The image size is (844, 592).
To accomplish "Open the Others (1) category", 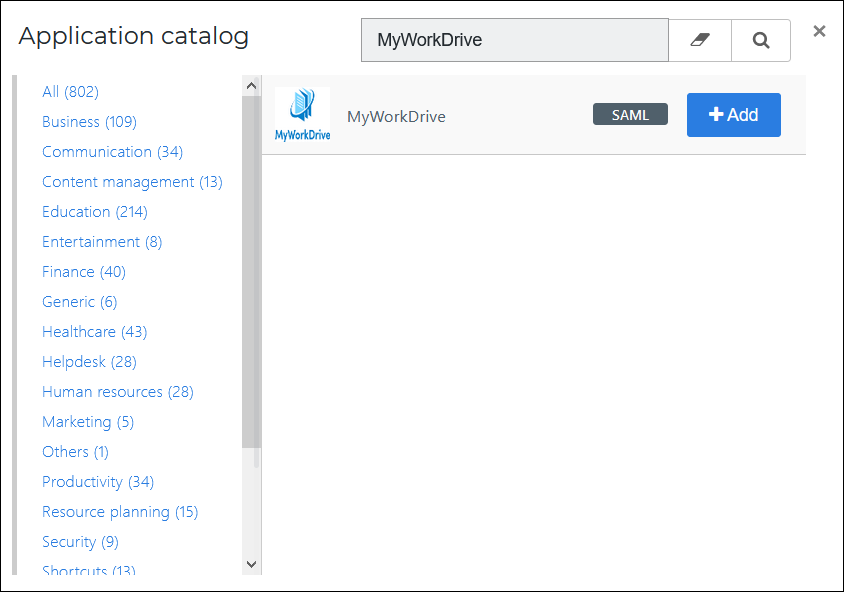I will point(75,452).
